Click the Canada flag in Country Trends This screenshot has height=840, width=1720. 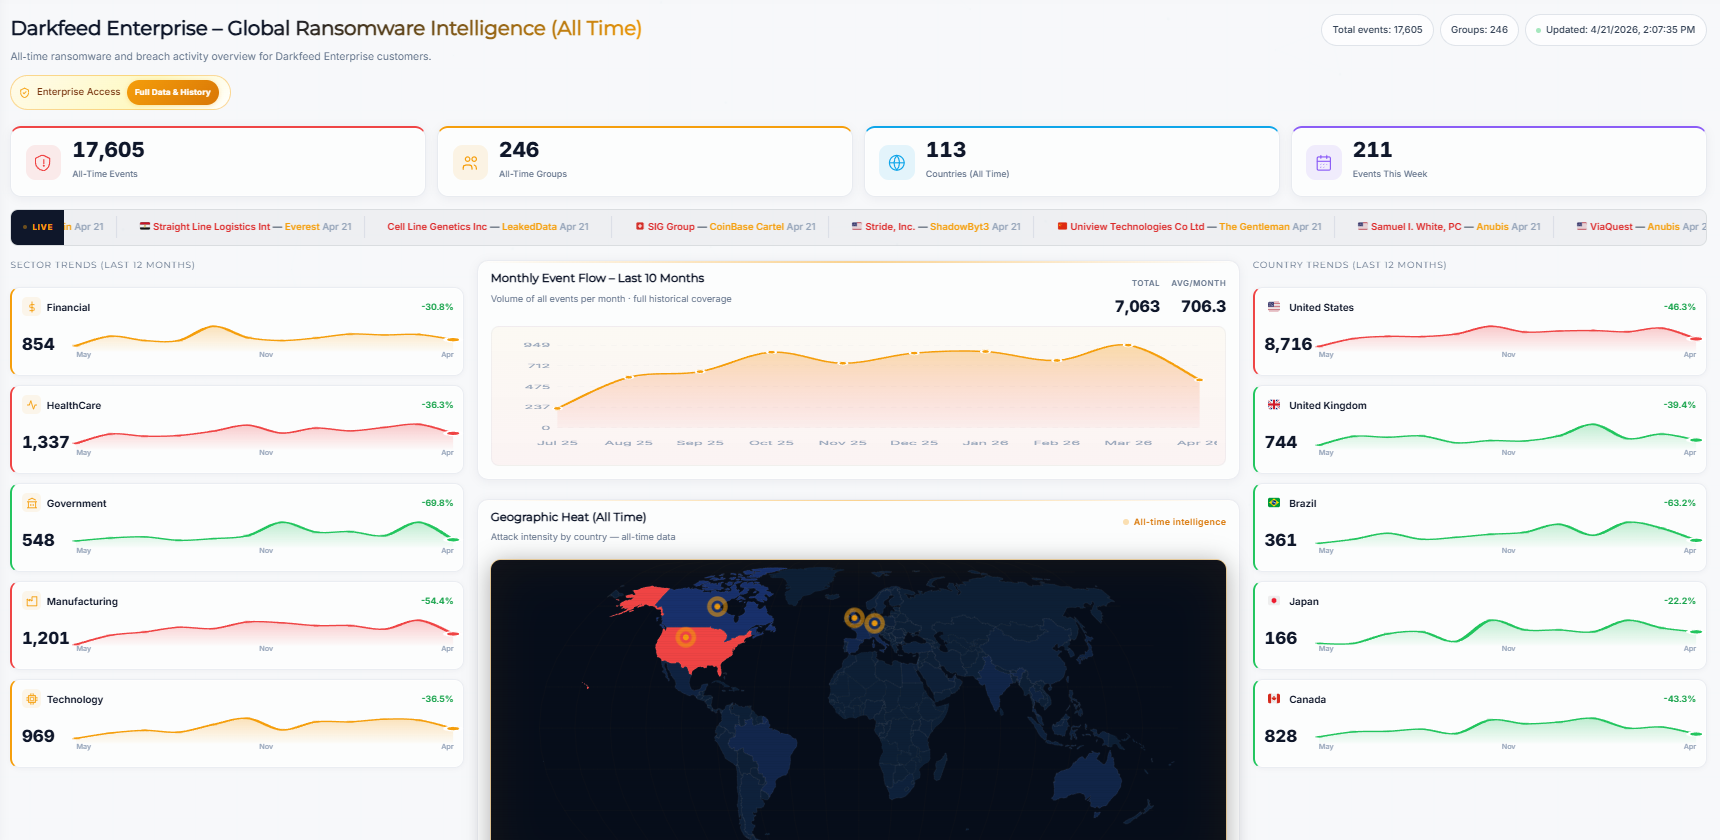(x=1274, y=699)
